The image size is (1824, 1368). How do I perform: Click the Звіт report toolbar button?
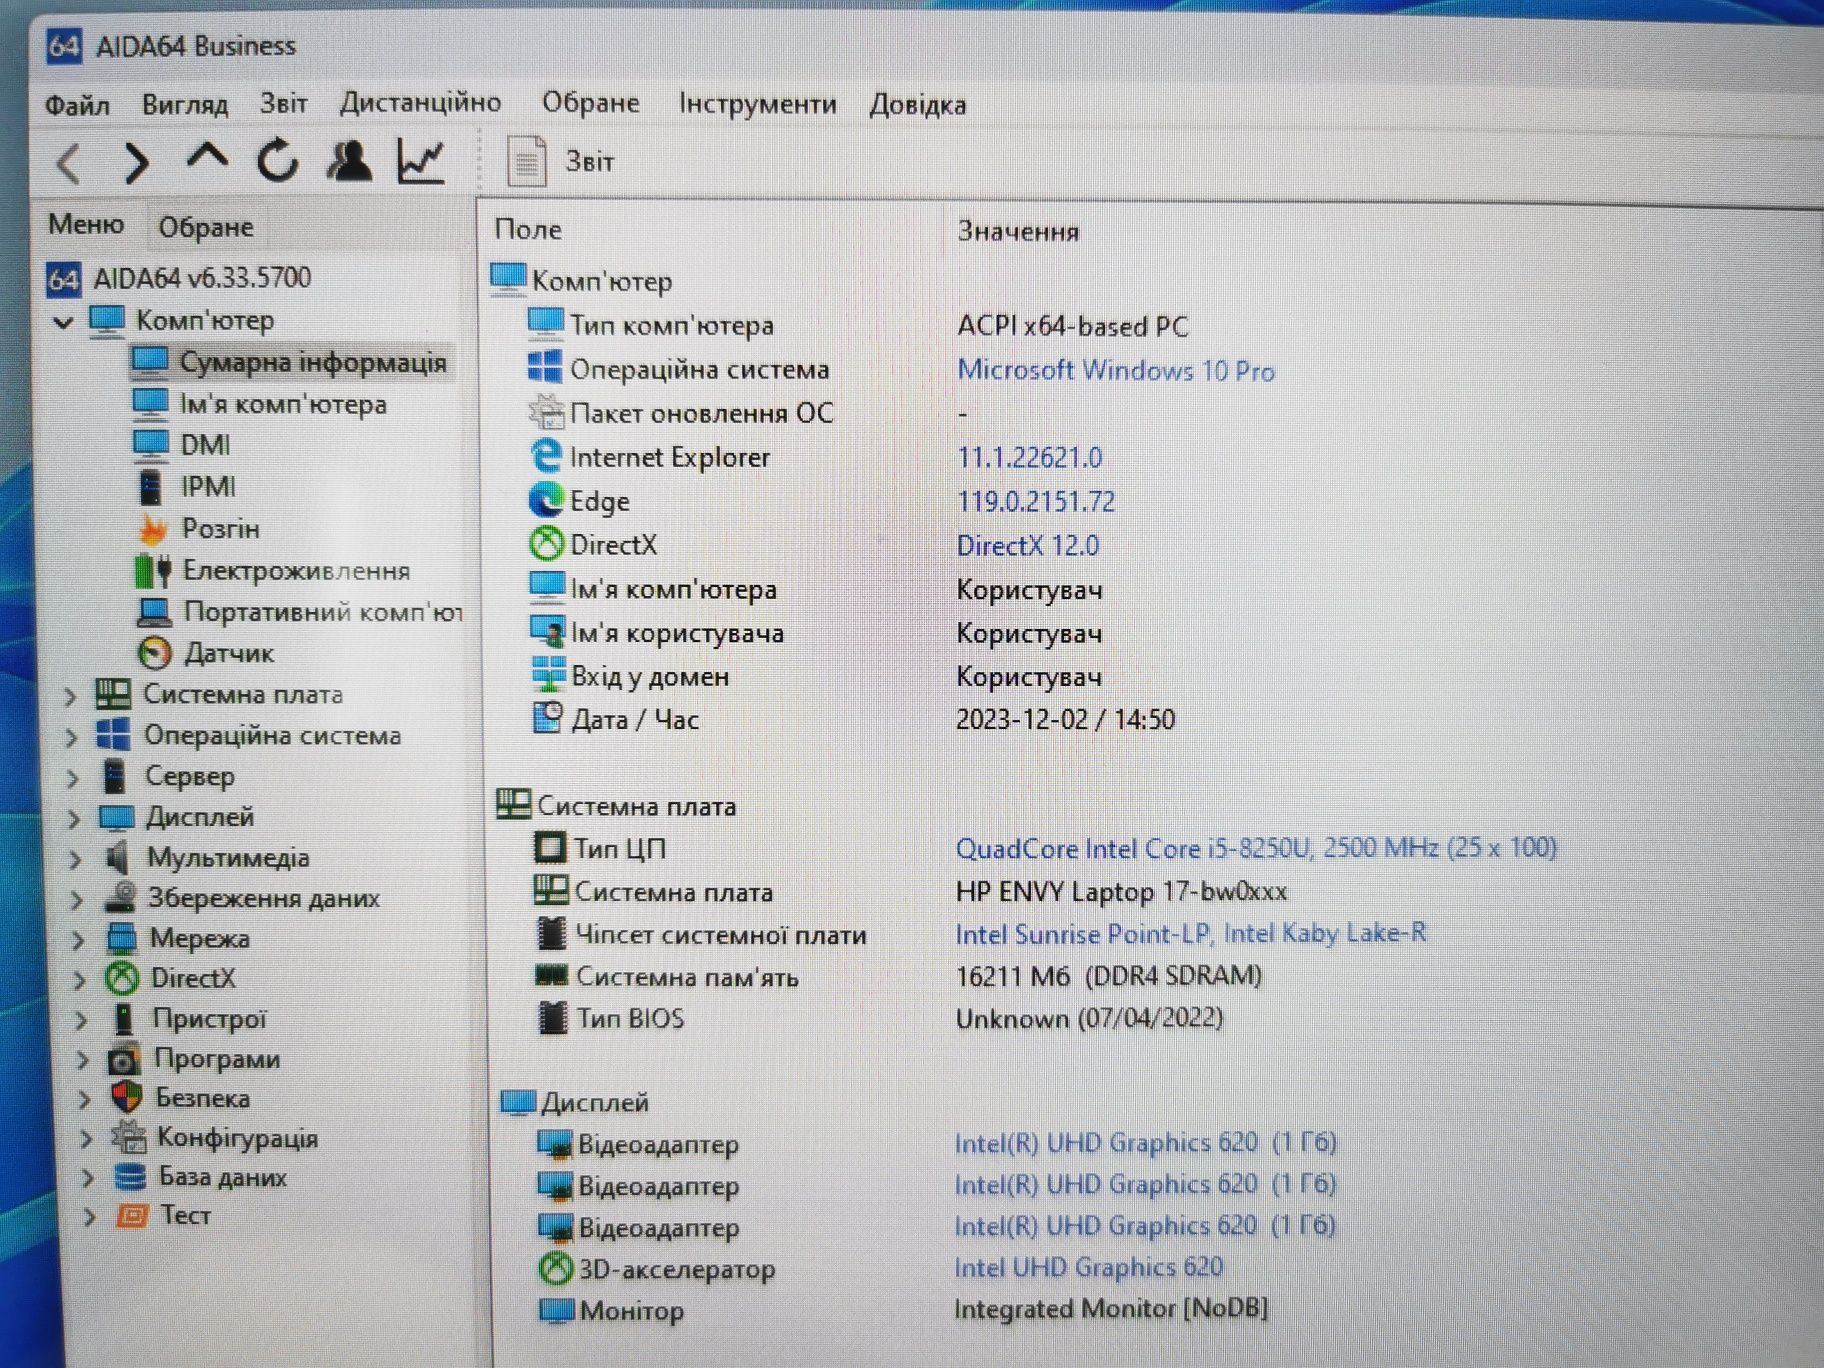(561, 161)
